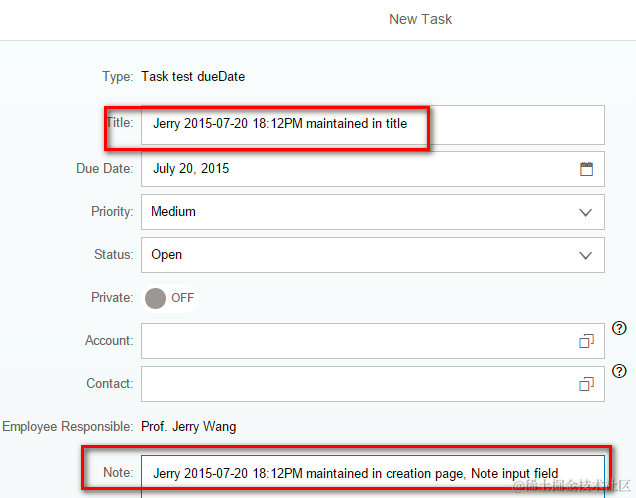Click the Status label
The height and width of the screenshot is (498, 636).
[x=114, y=255]
